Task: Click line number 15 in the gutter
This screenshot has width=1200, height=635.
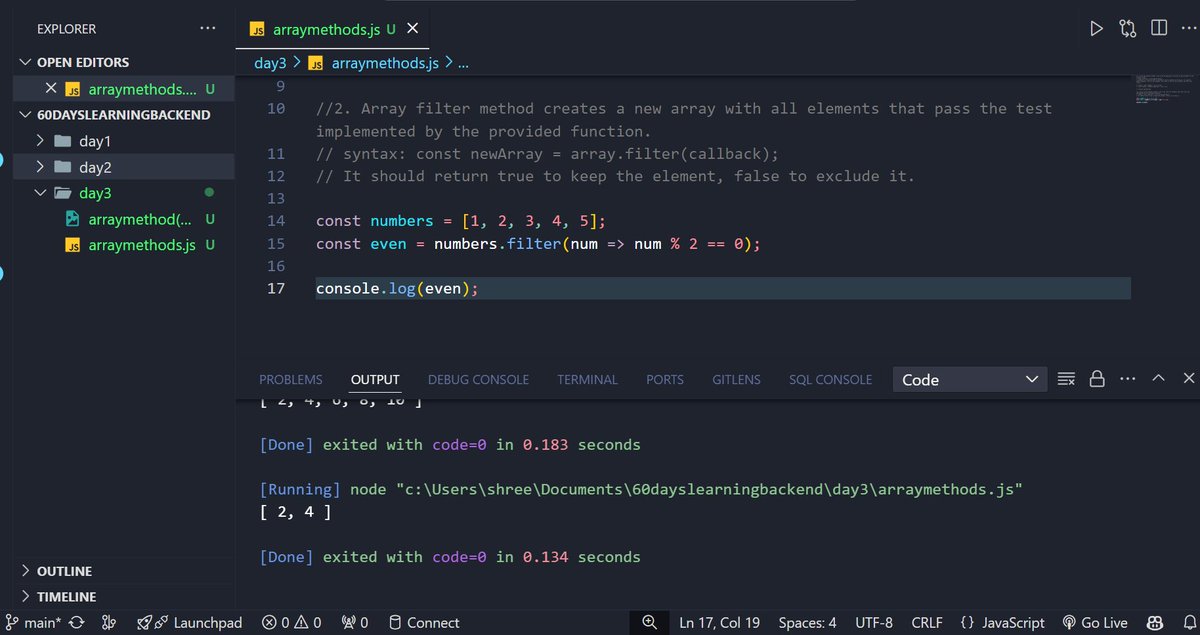Action: 276,244
